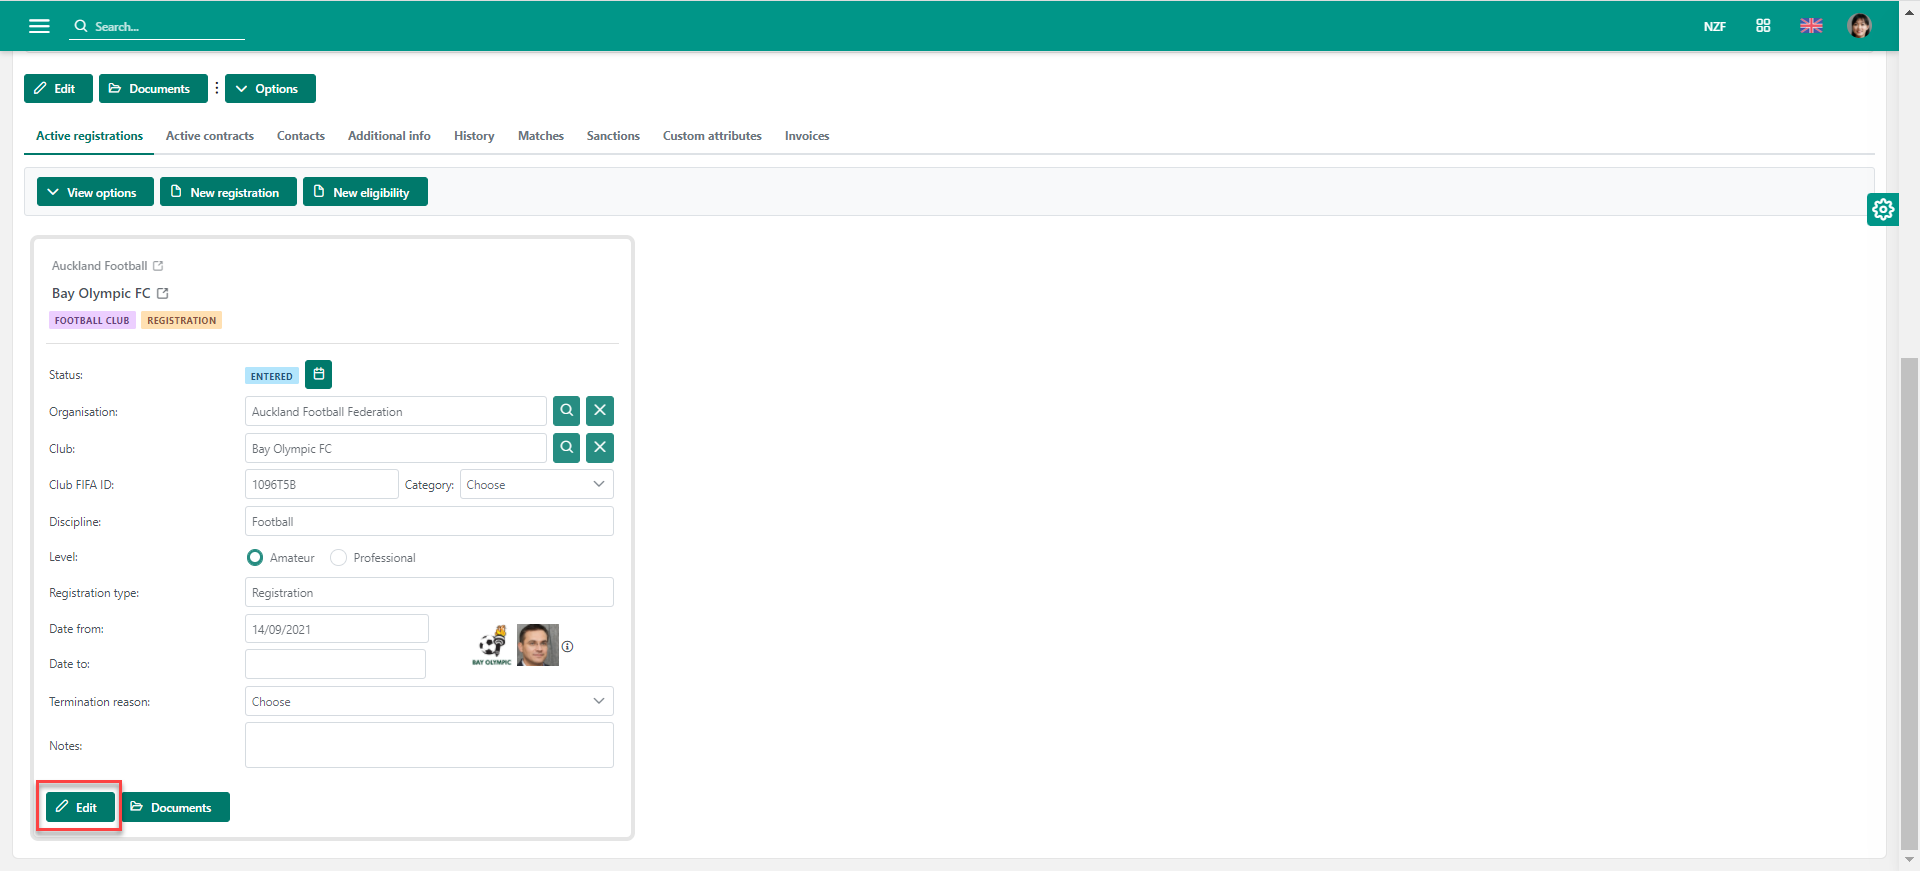Click info icon beside player photo
The height and width of the screenshot is (871, 1920).
[x=567, y=647]
